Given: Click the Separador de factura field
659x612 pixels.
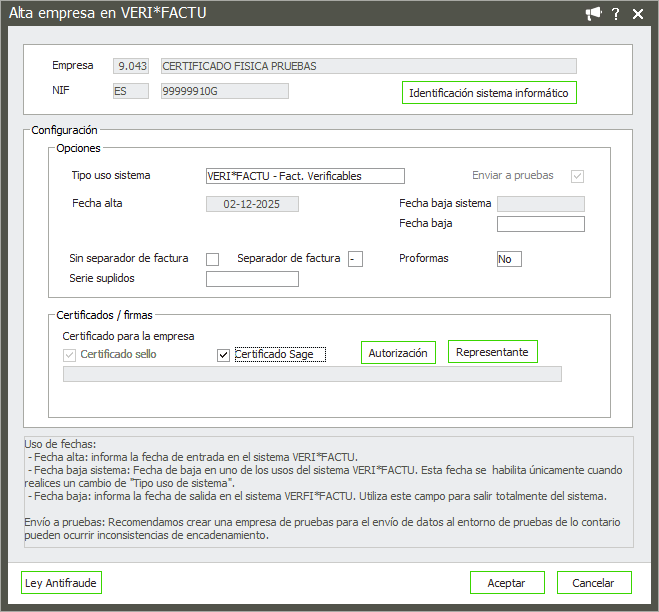Looking at the screenshot, I should pos(355,259).
